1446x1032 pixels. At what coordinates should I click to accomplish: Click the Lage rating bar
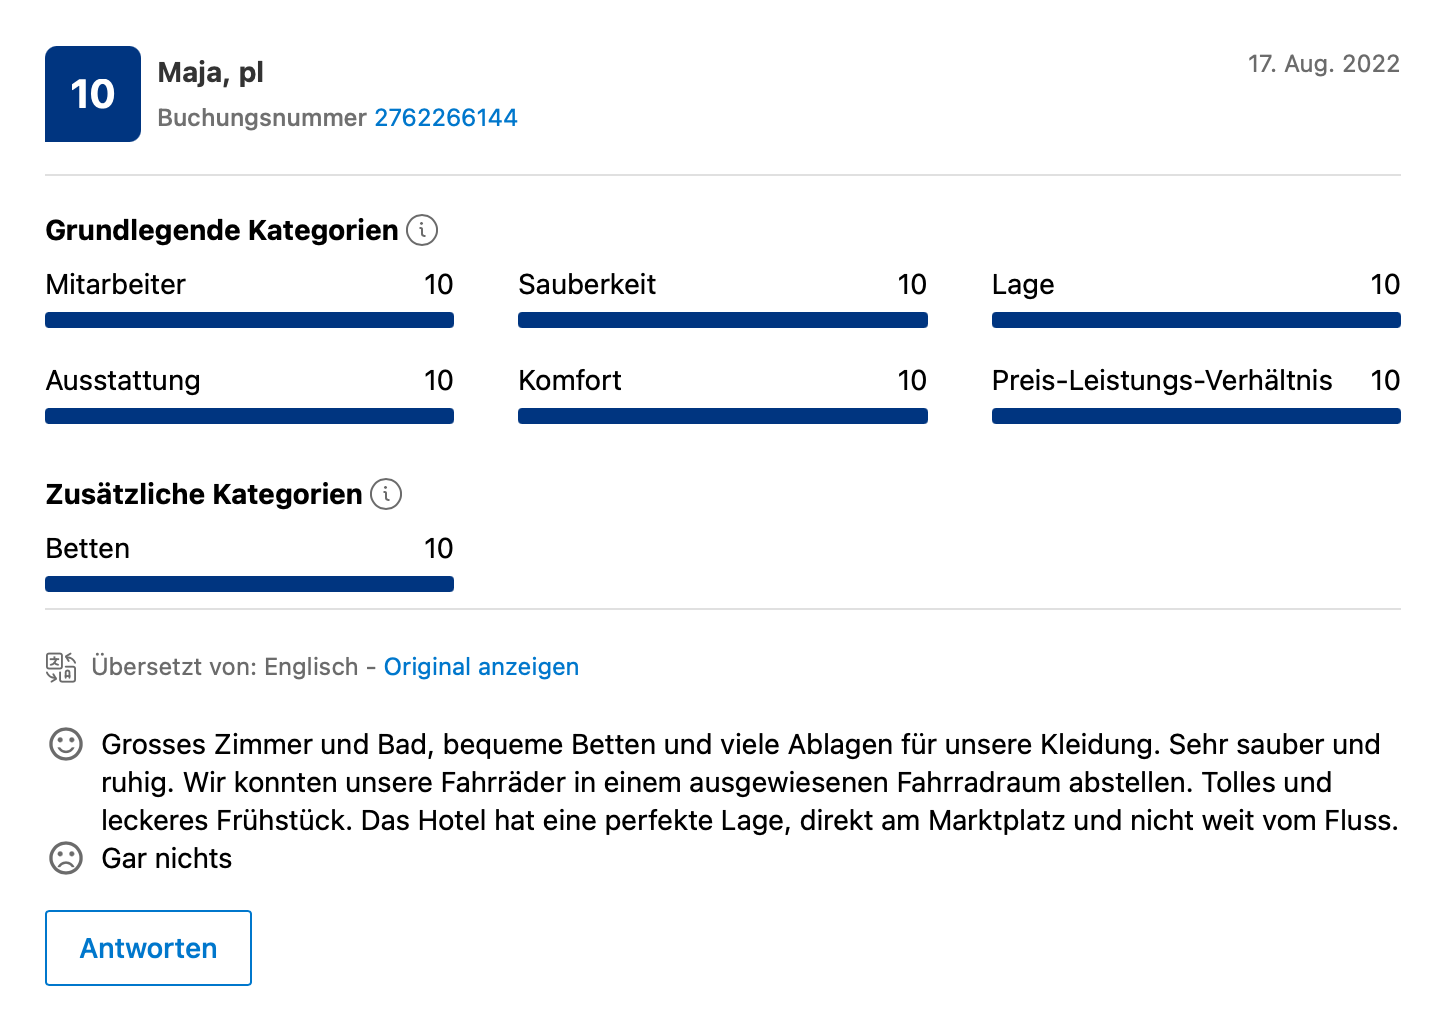(x=1196, y=320)
